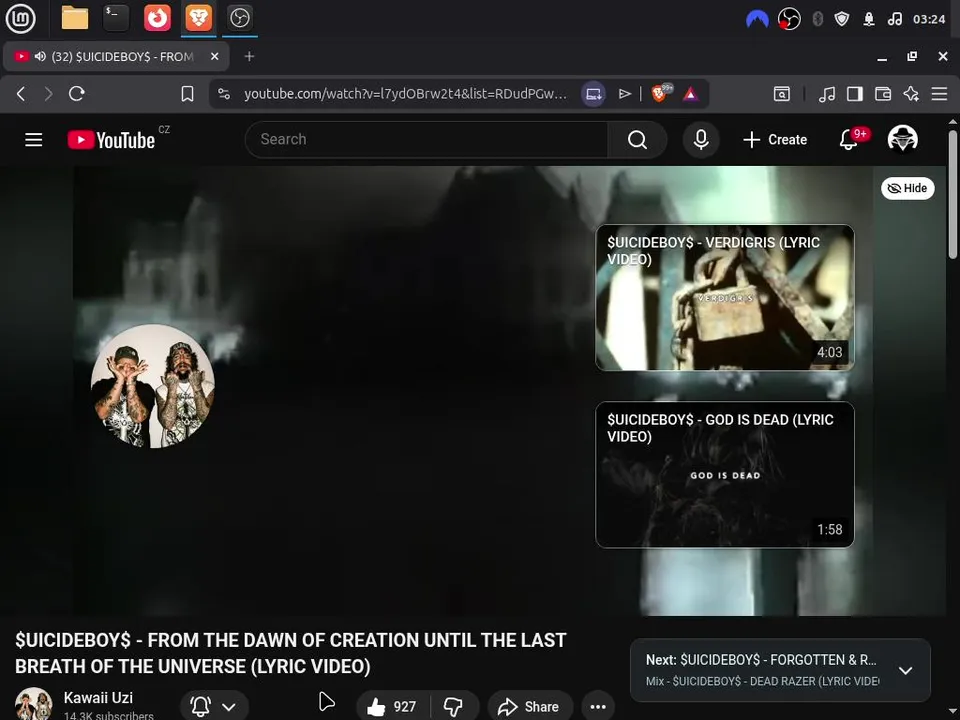The image size is (960, 720).
Task: Open the Brave Shields lion icon
Action: [x=661, y=93]
